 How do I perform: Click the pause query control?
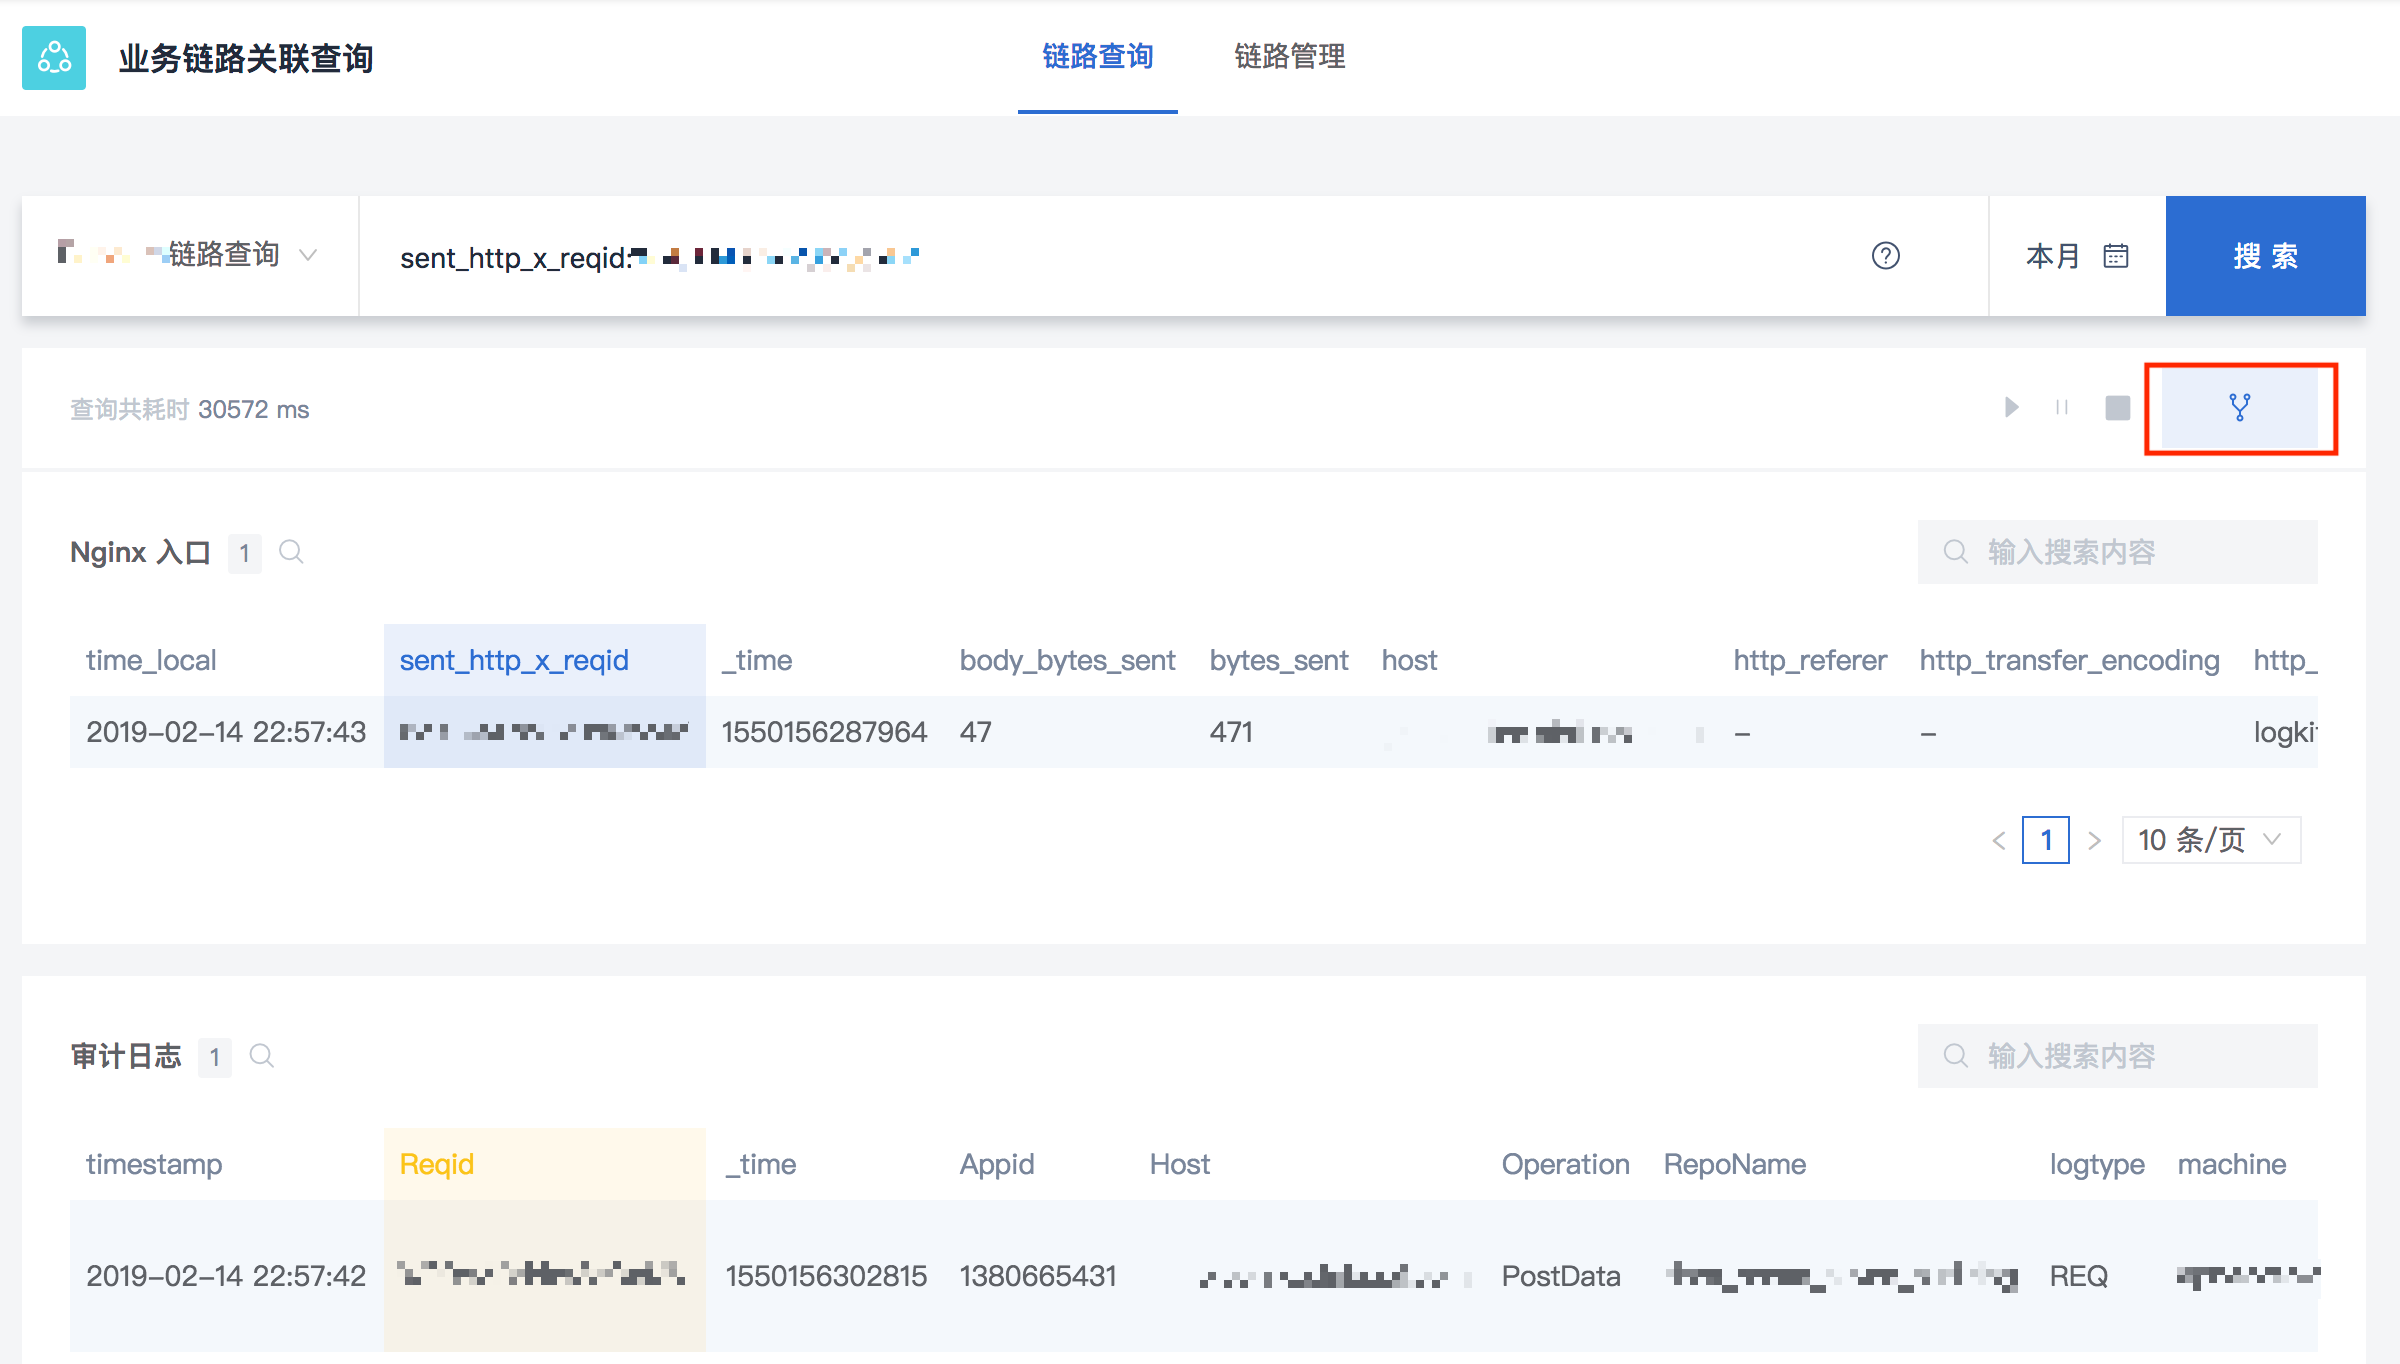point(2062,407)
